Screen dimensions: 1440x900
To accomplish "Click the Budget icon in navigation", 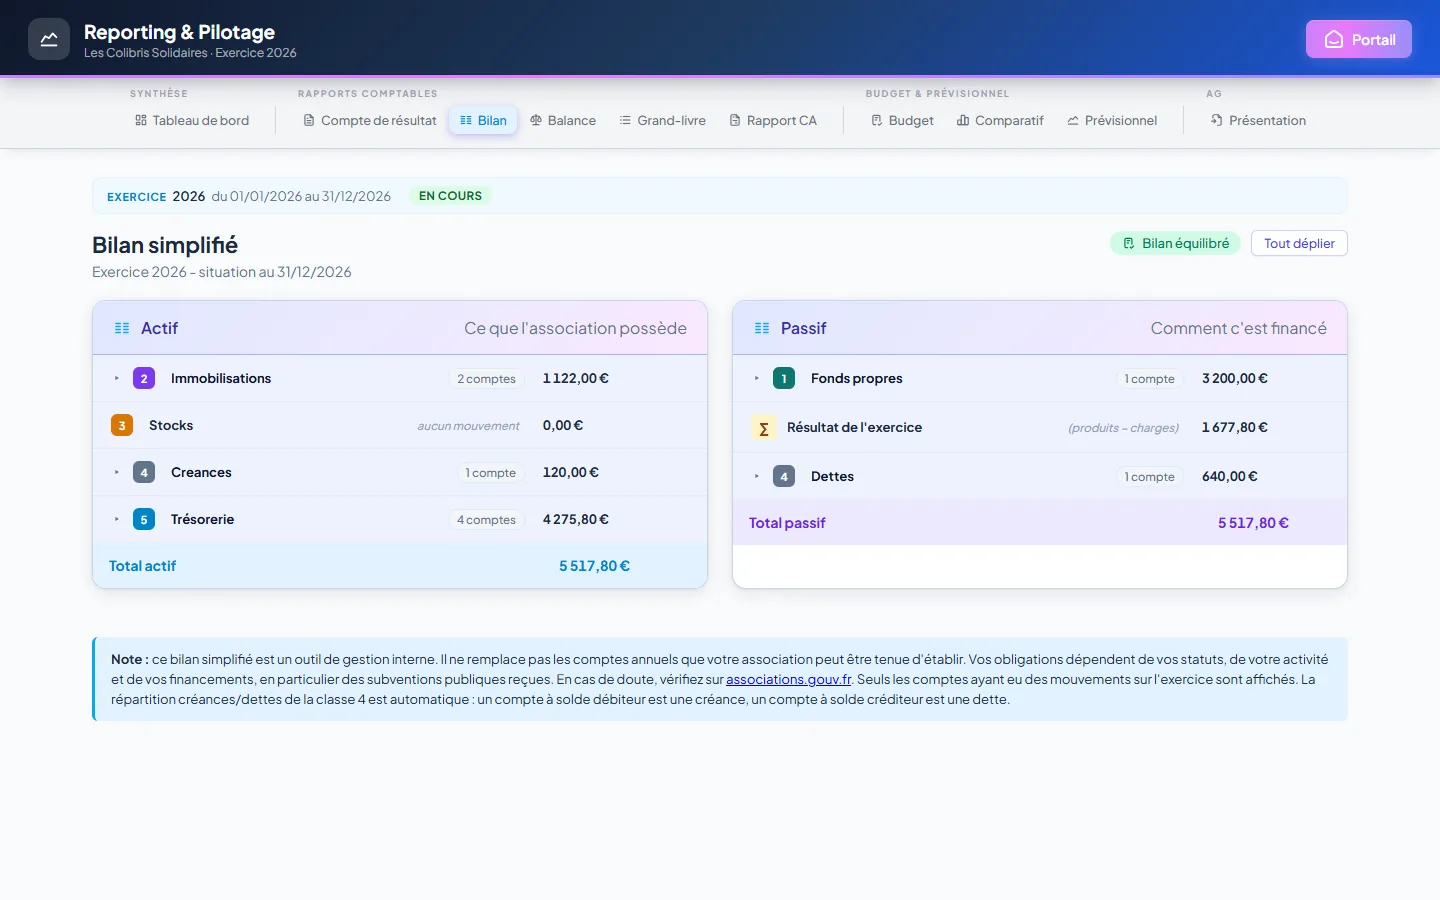I will (877, 121).
